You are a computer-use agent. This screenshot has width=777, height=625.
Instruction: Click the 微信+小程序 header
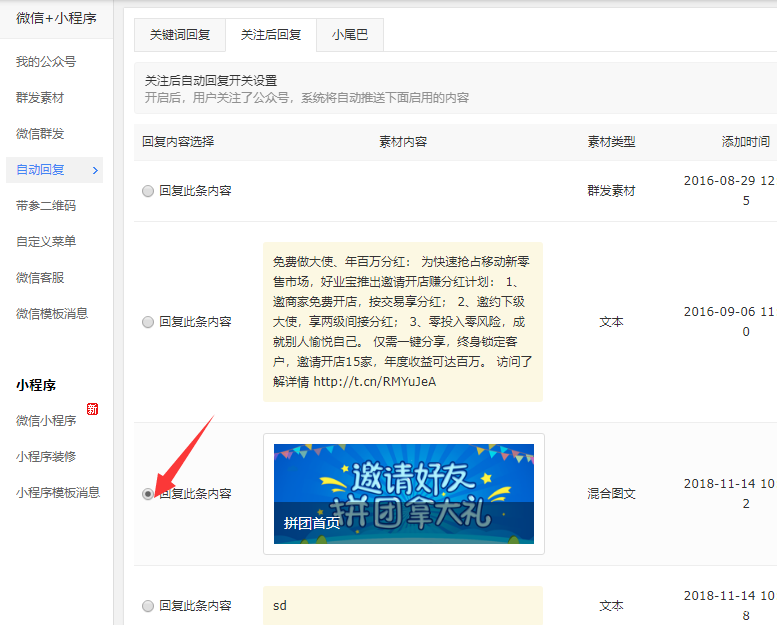coord(56,18)
